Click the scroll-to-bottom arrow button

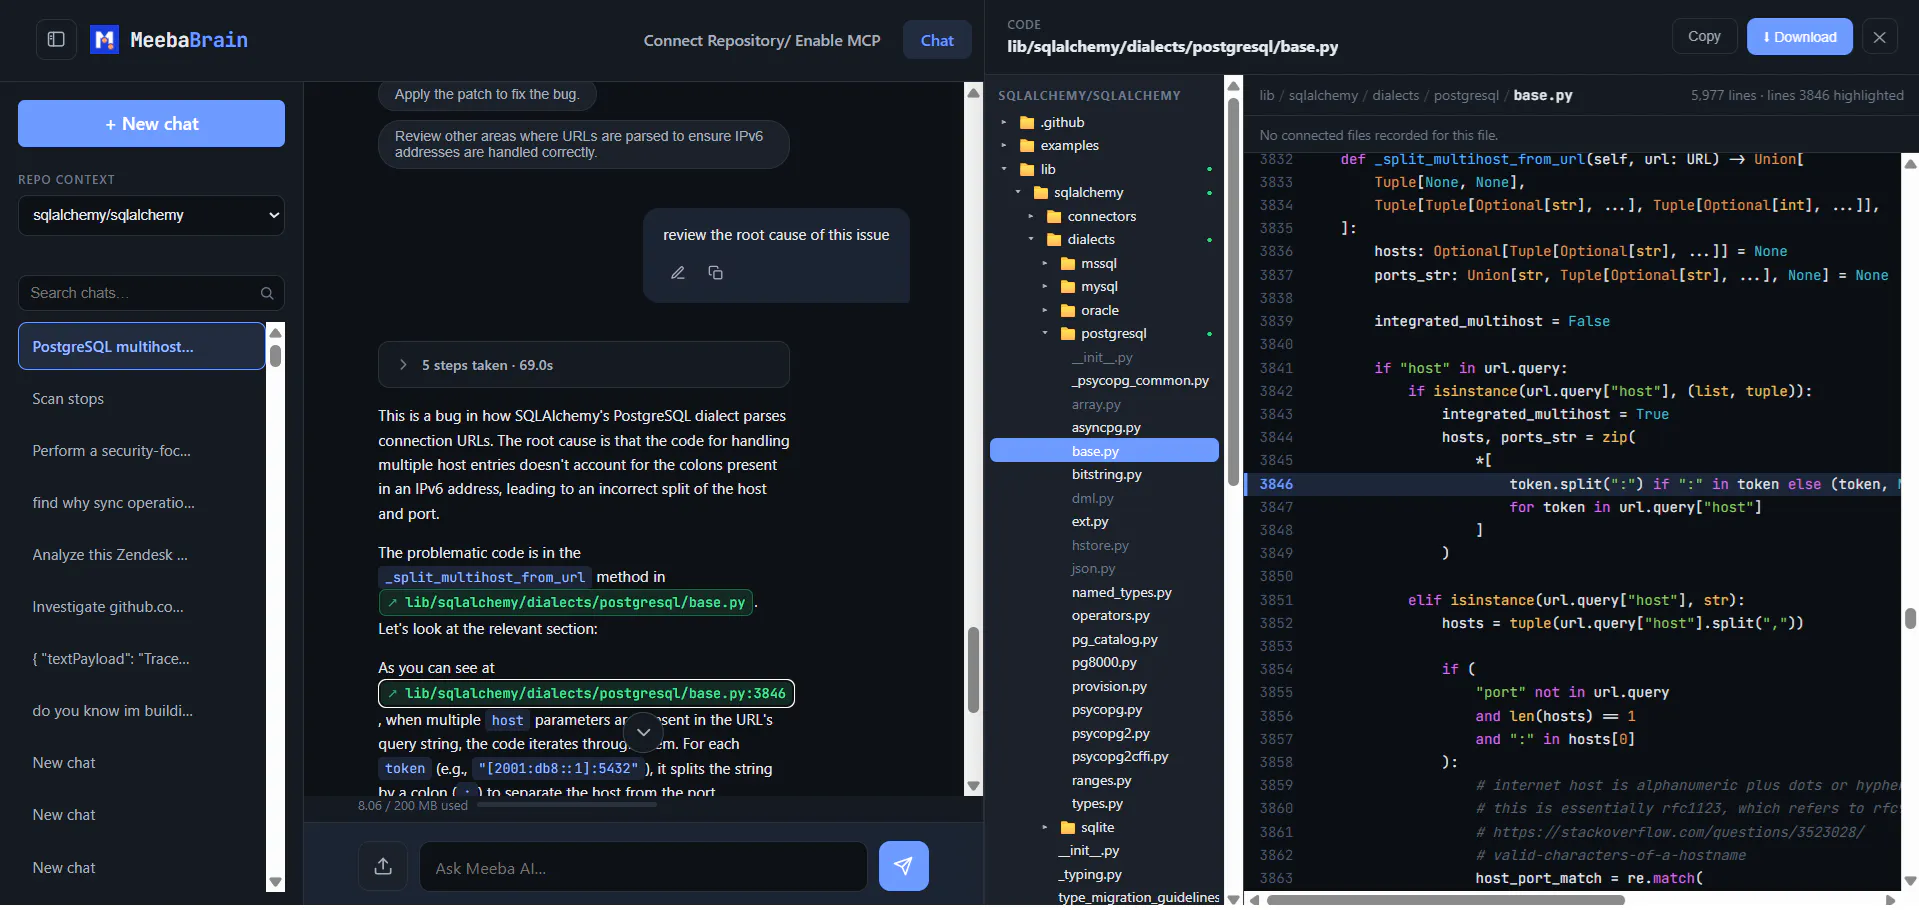(644, 733)
